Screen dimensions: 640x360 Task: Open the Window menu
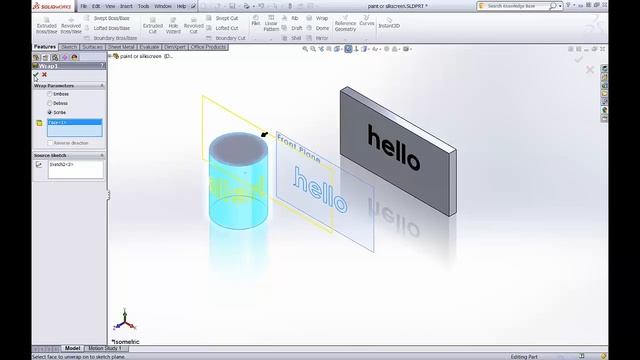point(163,6)
